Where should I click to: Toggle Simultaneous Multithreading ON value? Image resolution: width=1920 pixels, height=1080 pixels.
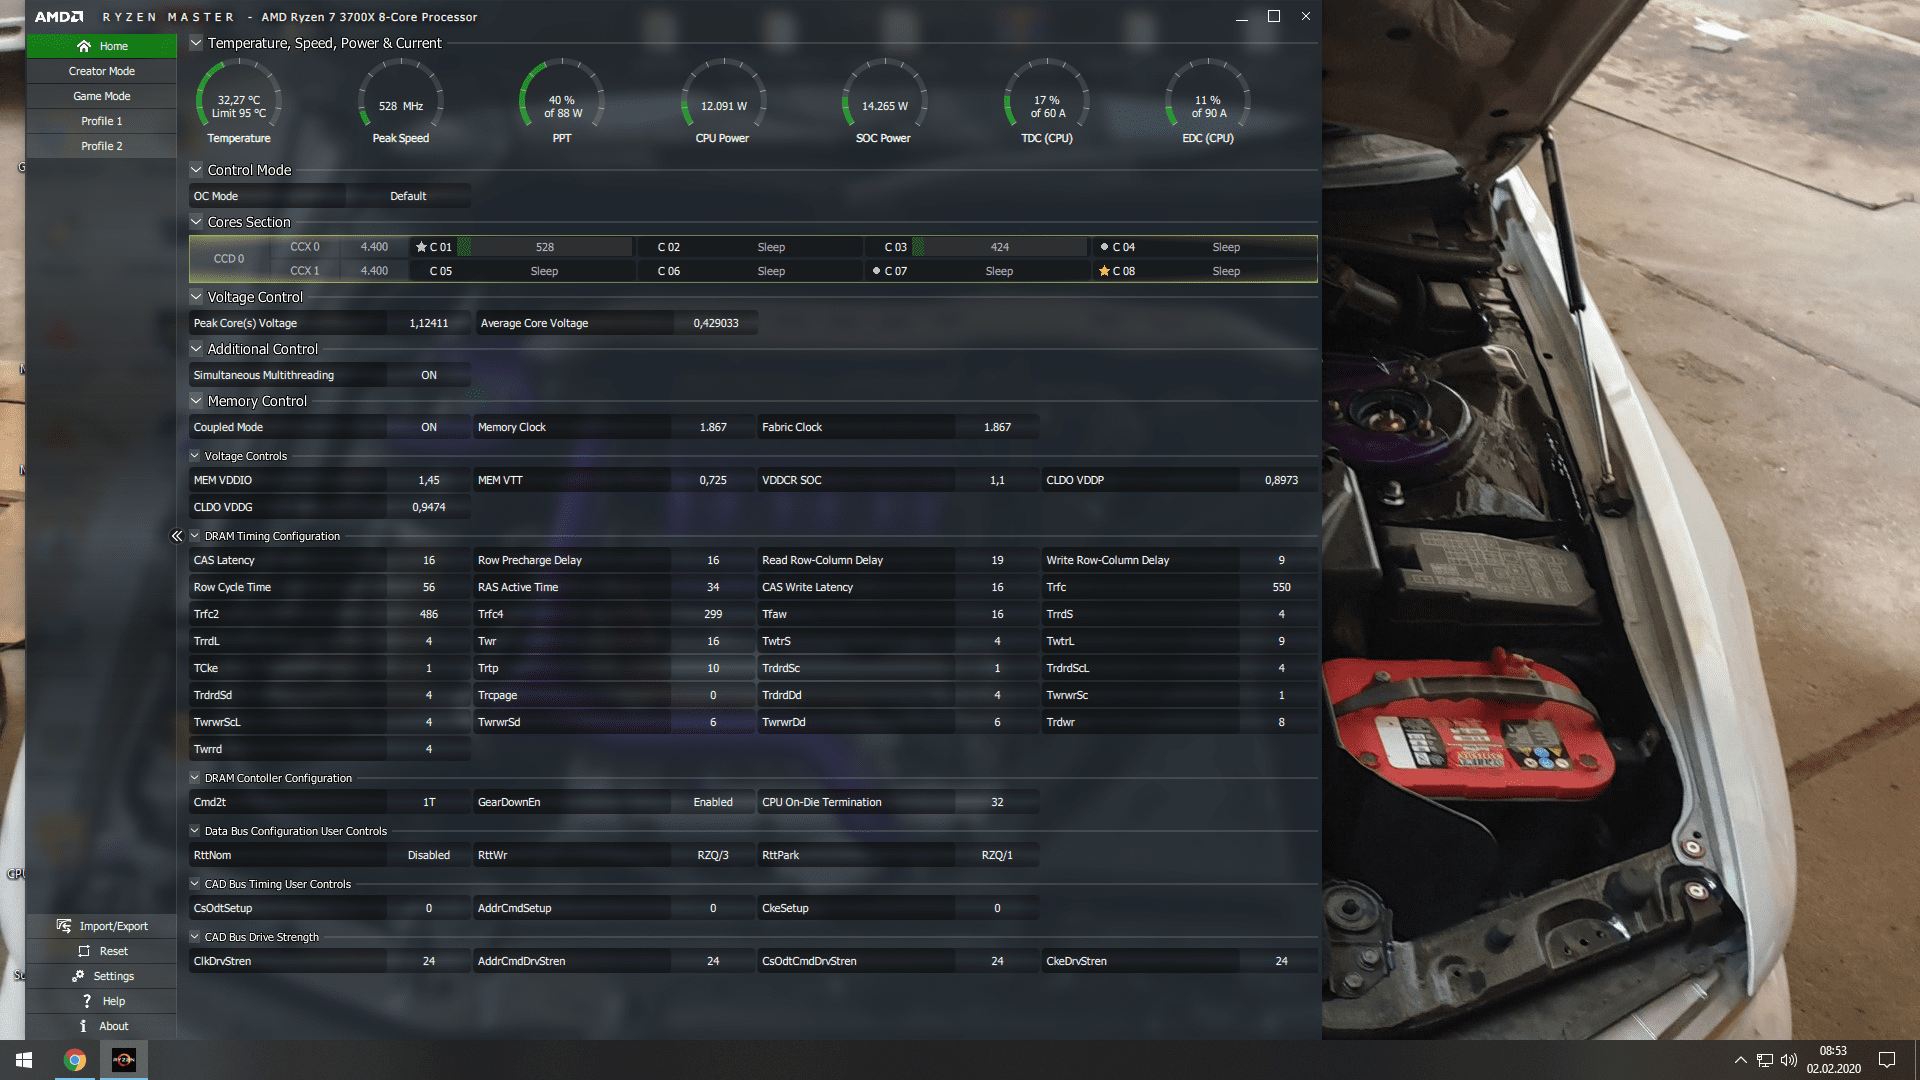click(429, 375)
